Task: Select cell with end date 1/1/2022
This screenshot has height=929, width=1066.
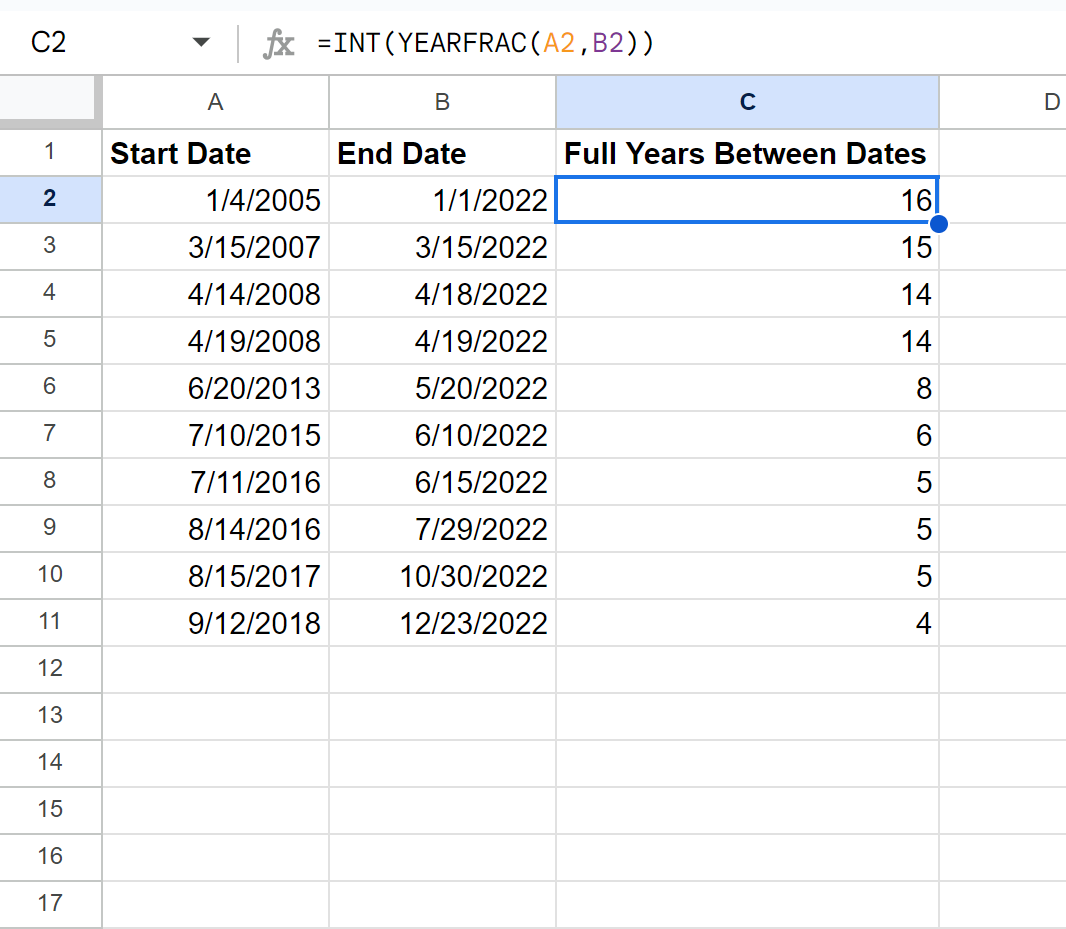Action: point(443,200)
